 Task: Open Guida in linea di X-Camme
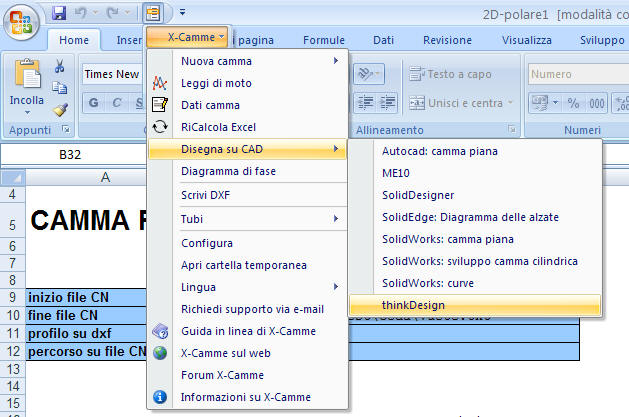[x=247, y=331]
